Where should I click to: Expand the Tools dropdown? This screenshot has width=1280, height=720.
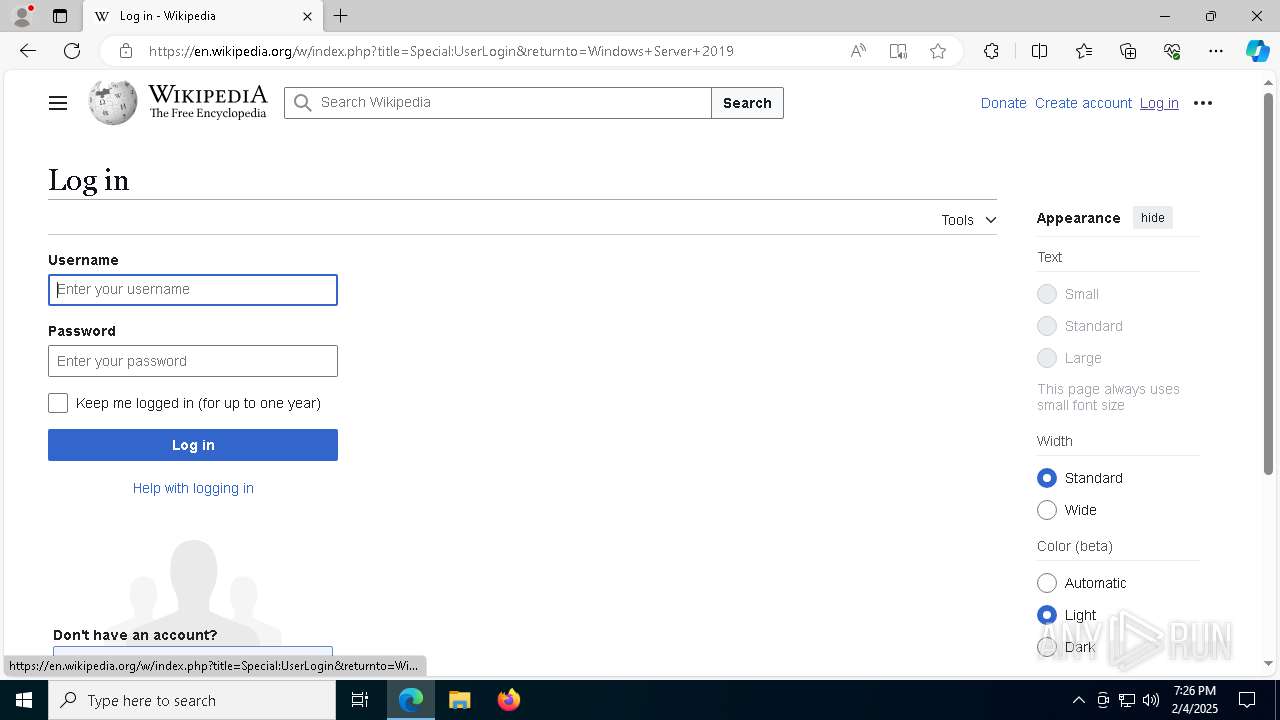point(969,220)
